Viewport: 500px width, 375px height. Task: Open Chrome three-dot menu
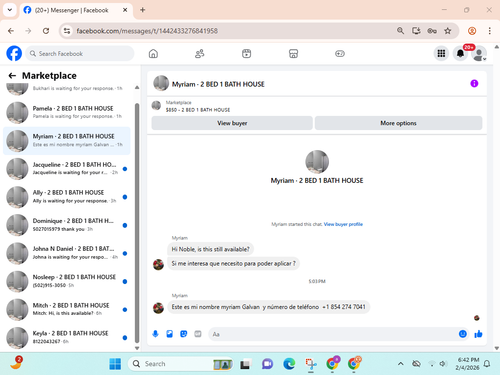click(489, 31)
